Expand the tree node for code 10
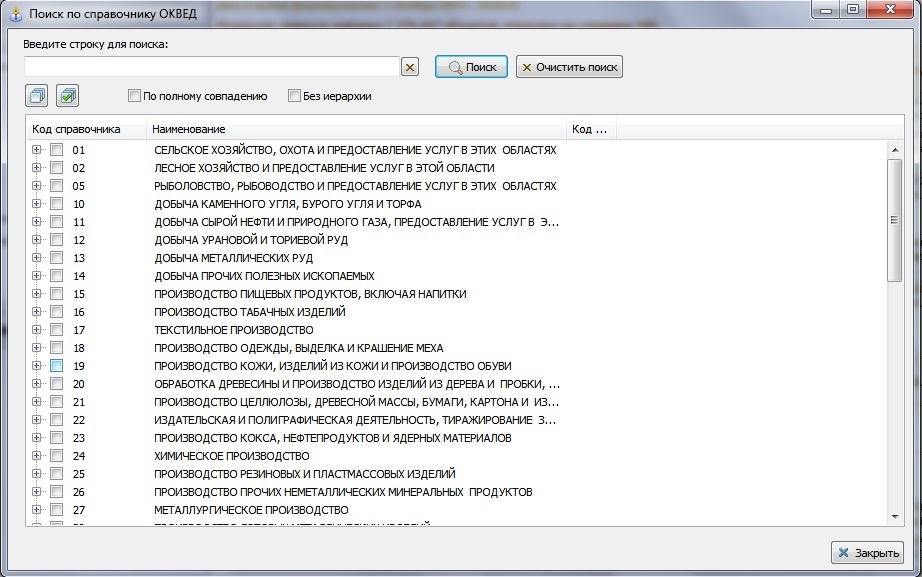The height and width of the screenshot is (577, 922). point(37,204)
